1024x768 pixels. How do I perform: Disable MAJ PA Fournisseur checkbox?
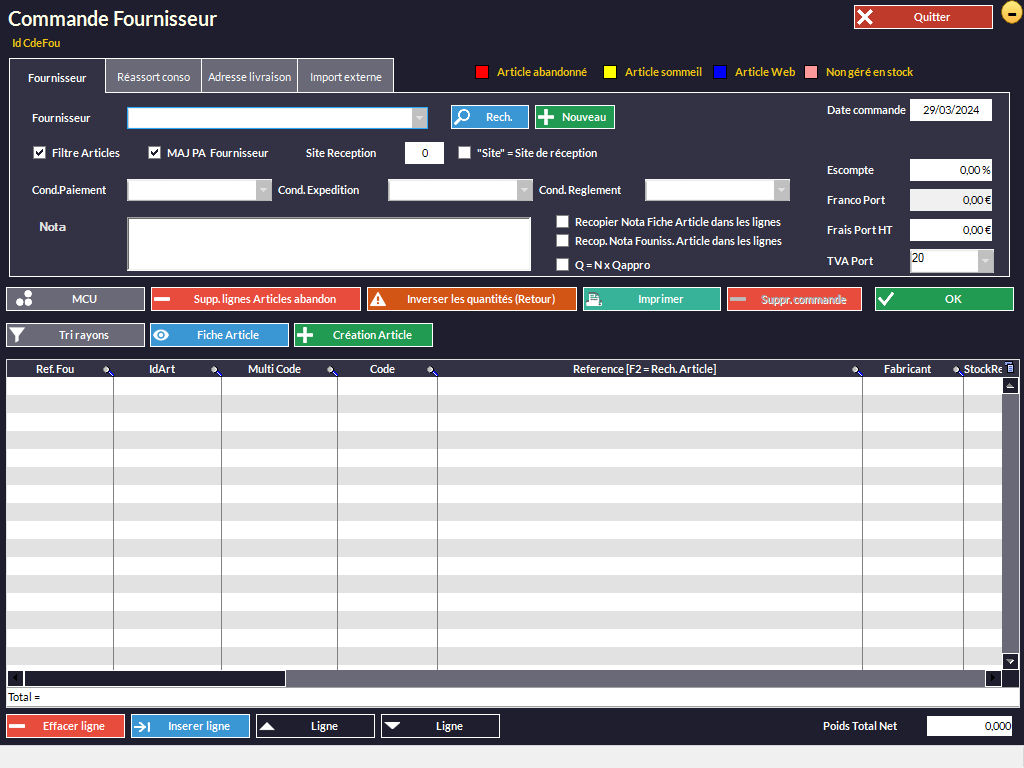click(155, 153)
